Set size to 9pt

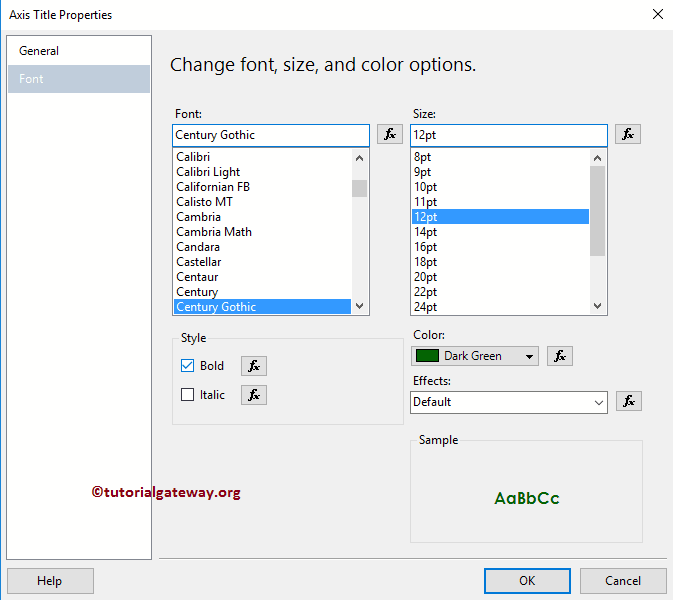pos(500,172)
